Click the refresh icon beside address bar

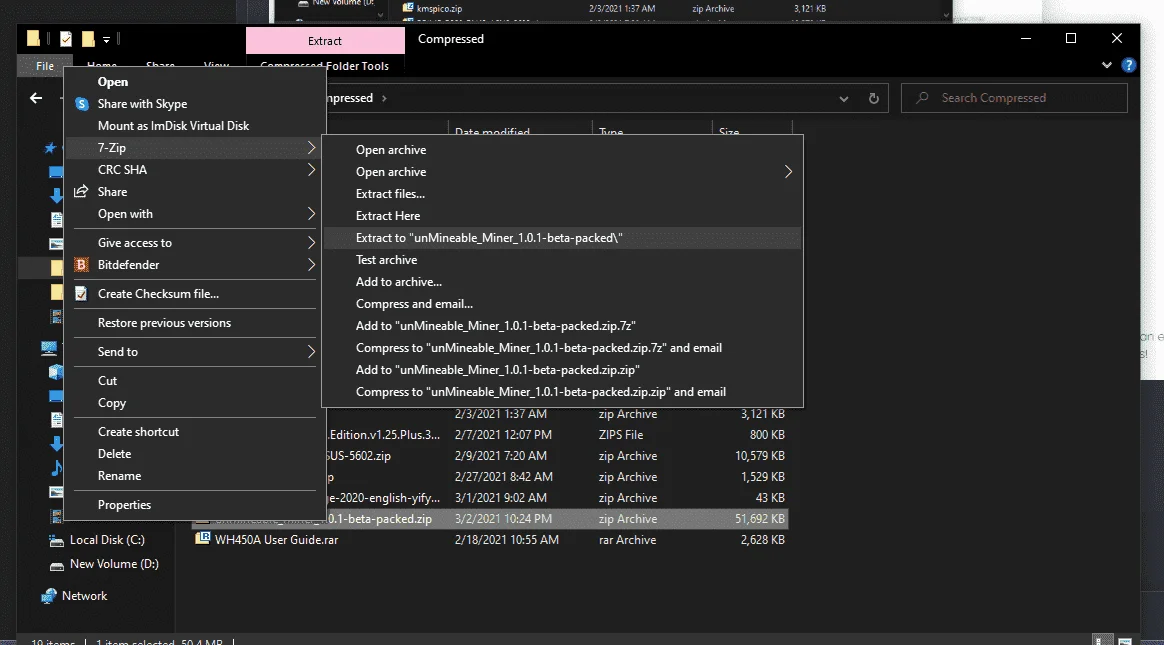point(874,98)
